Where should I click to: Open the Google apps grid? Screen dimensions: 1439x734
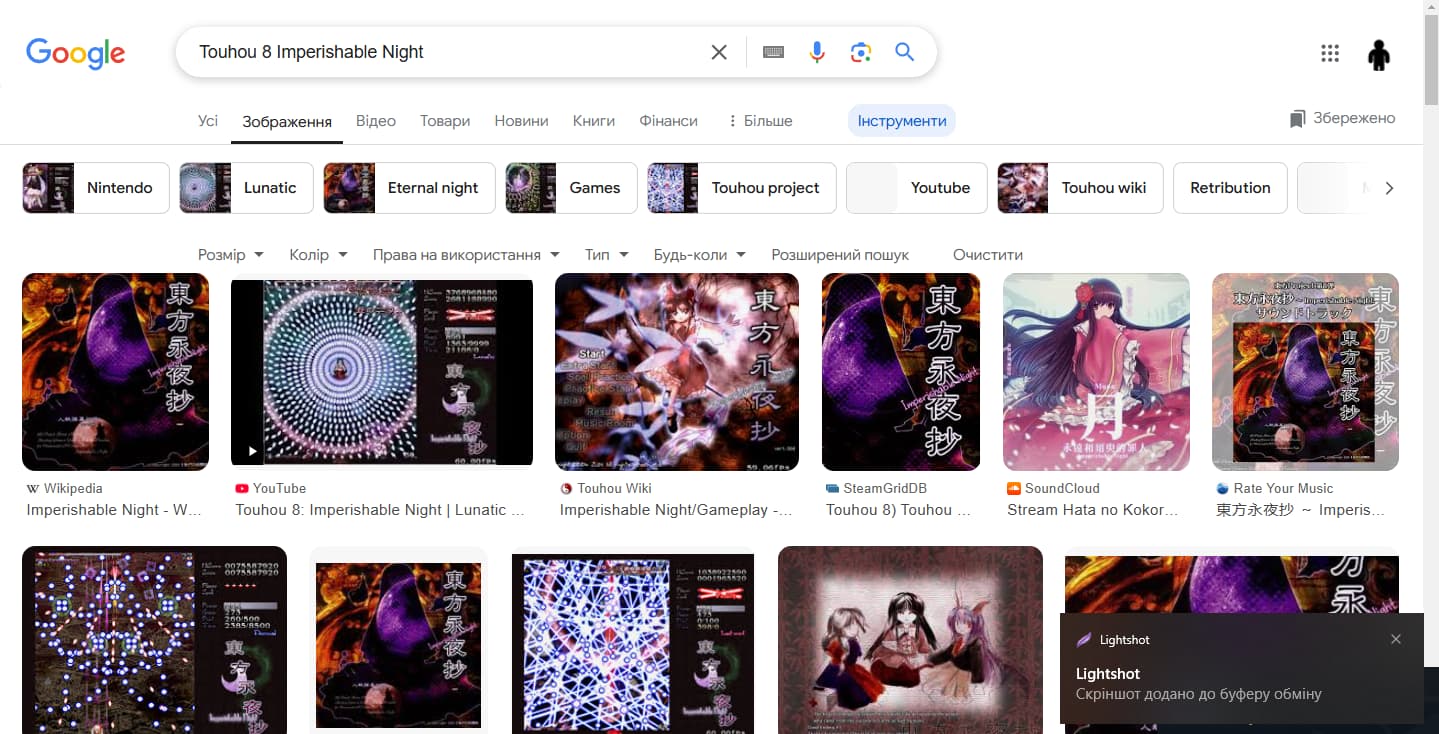click(x=1330, y=54)
